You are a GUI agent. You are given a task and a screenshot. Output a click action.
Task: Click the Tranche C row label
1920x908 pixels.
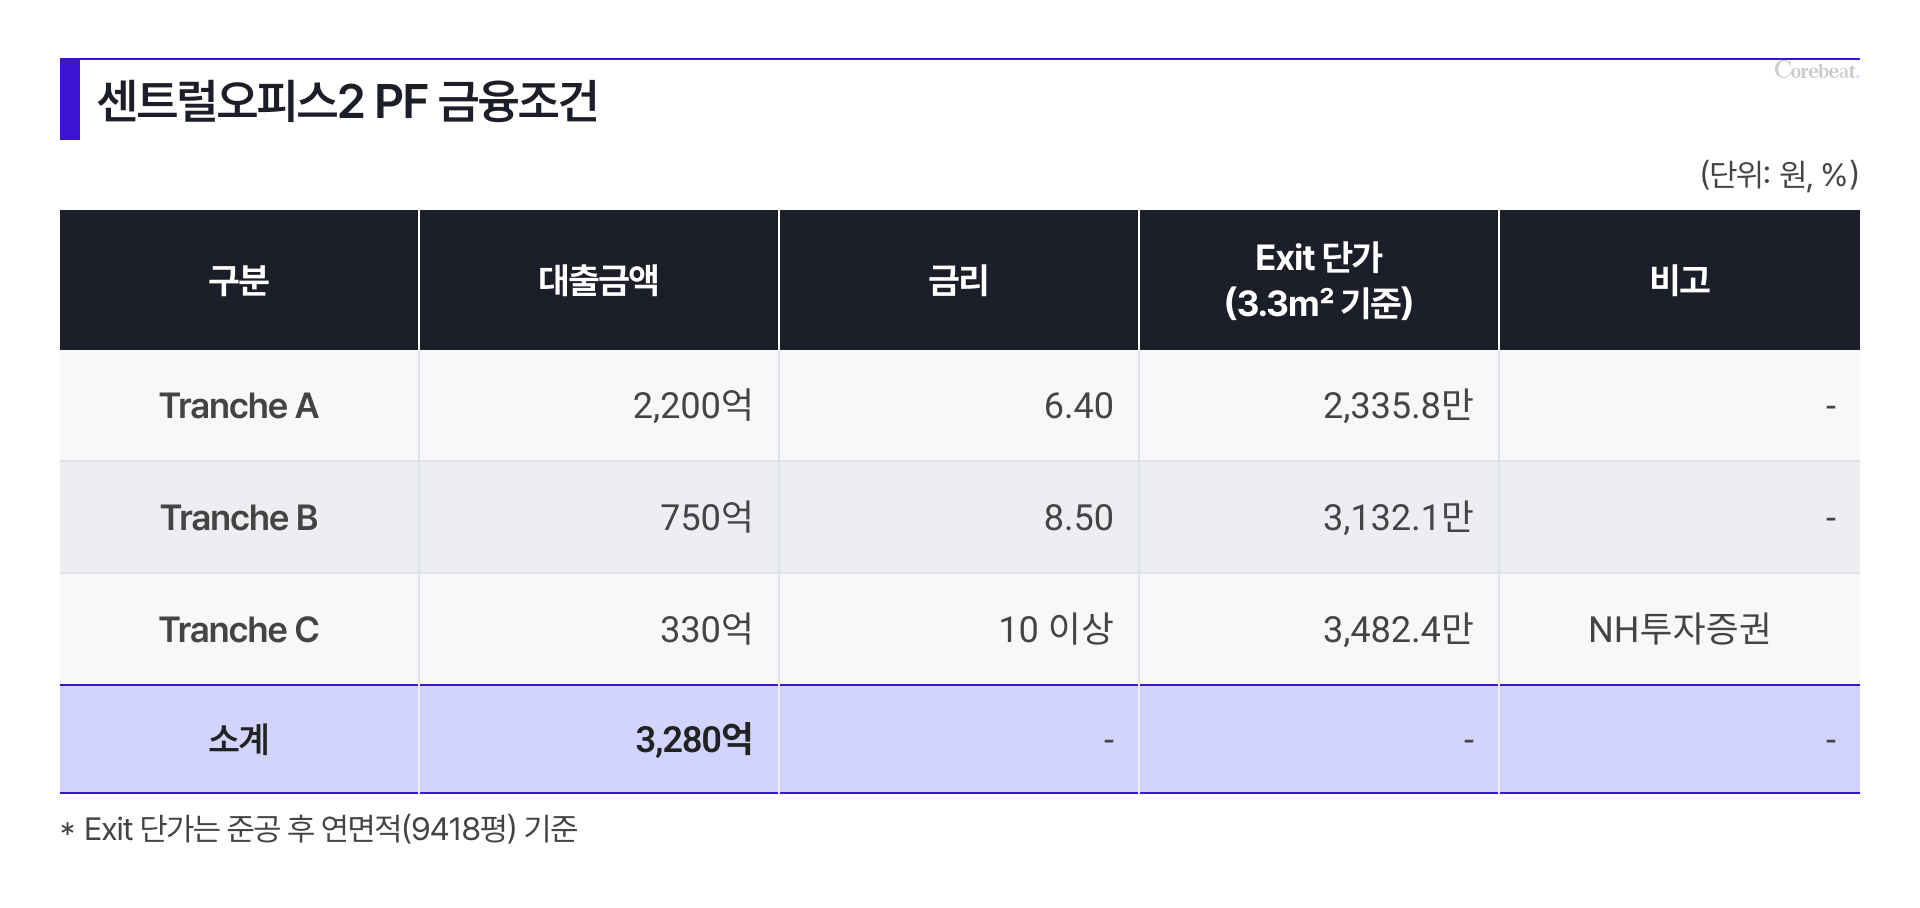239,630
